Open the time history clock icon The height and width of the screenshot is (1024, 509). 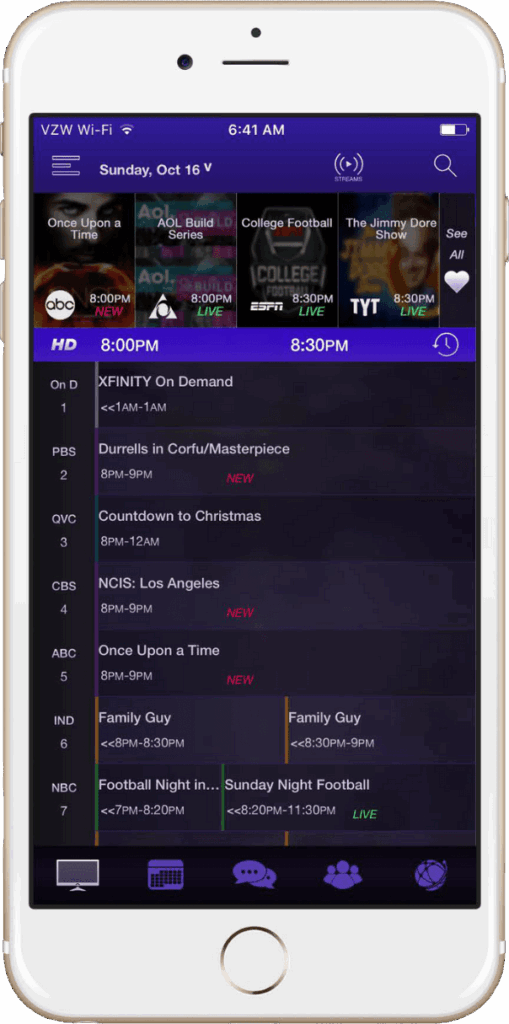coord(446,345)
